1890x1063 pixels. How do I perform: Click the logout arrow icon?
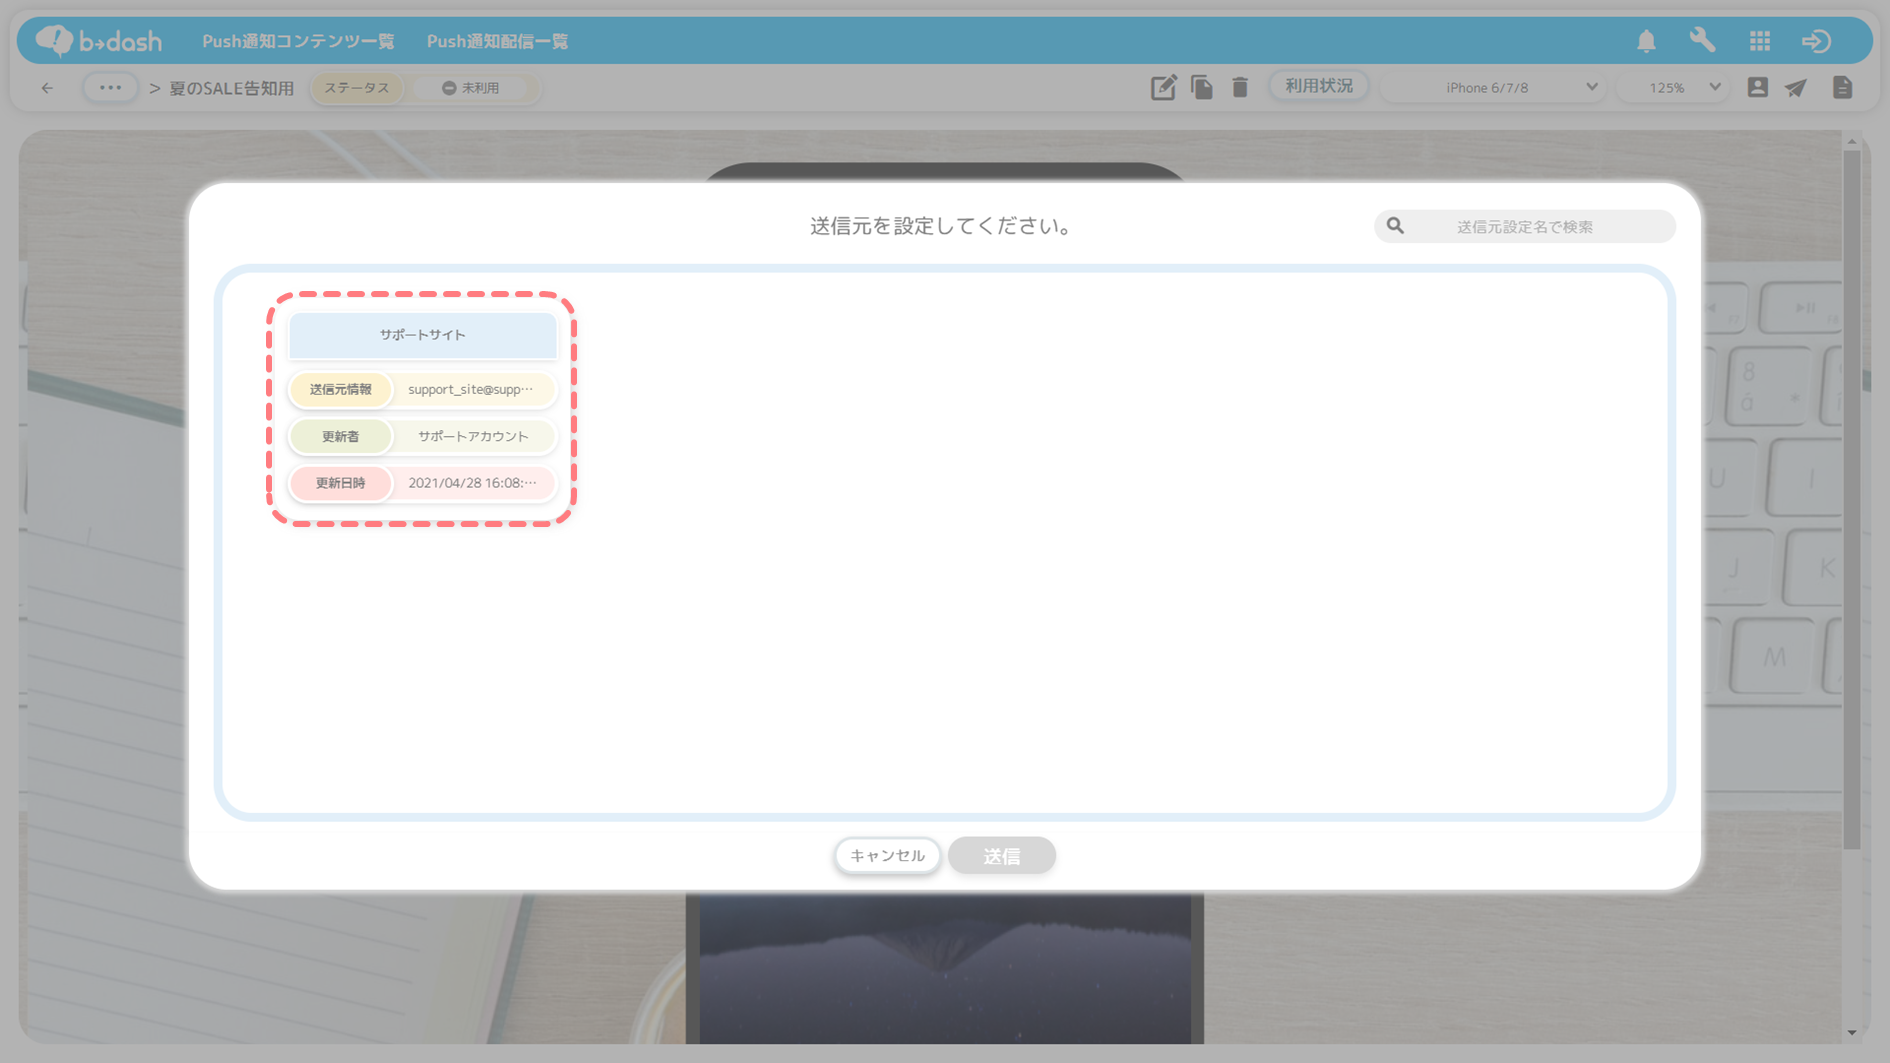point(1816,41)
